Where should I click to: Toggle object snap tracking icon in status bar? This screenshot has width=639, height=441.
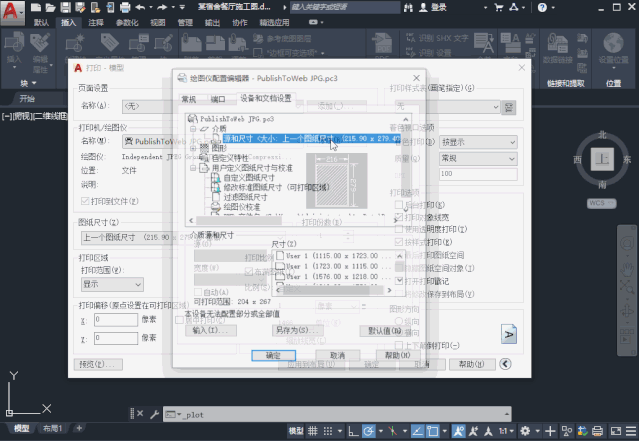point(417,431)
